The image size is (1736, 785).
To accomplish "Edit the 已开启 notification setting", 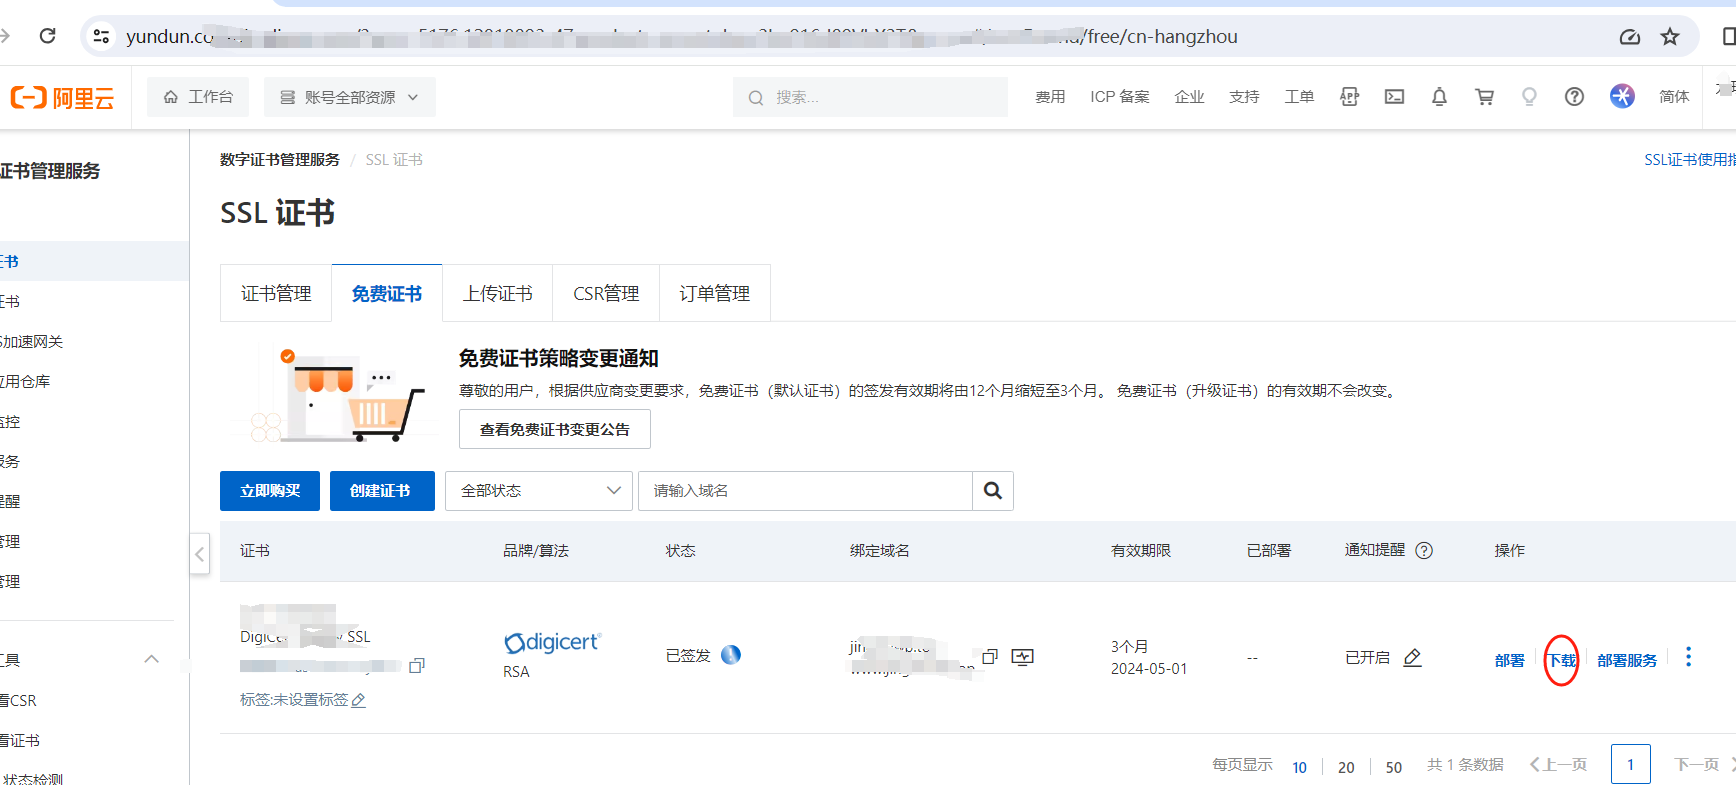I will pos(1413,657).
